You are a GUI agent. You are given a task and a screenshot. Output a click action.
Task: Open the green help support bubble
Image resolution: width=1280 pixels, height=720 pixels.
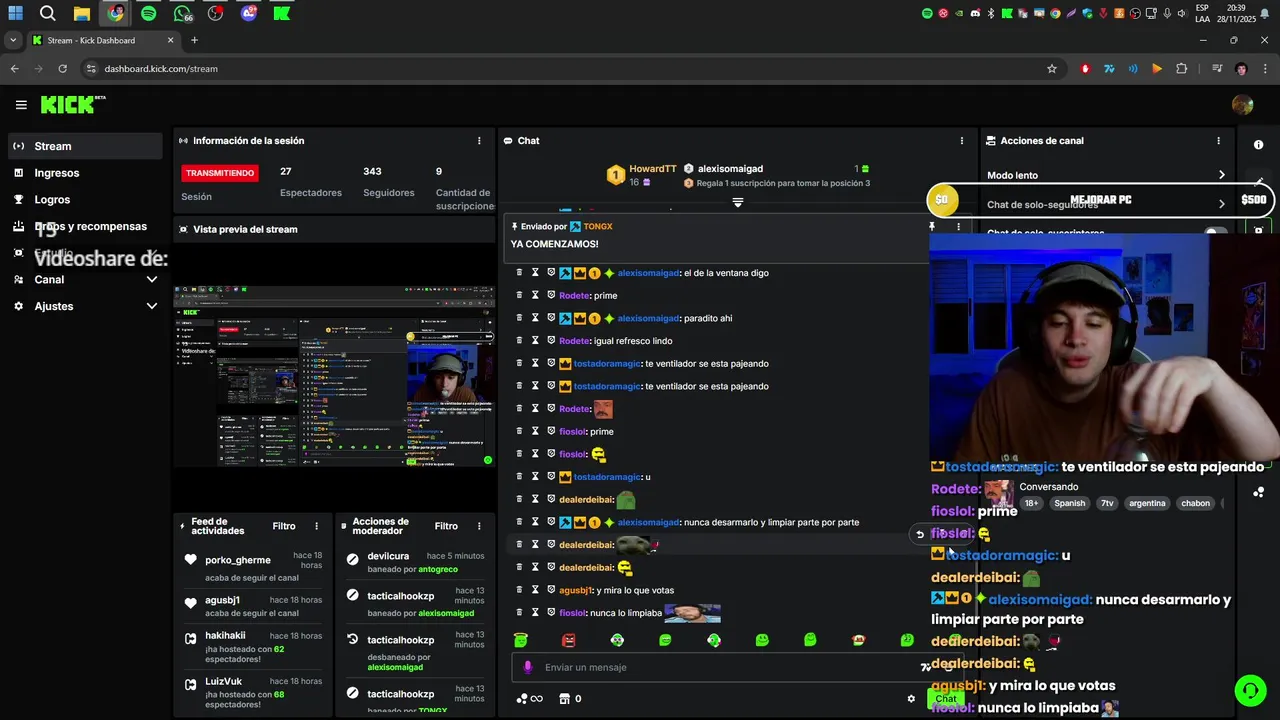pos(1249,691)
